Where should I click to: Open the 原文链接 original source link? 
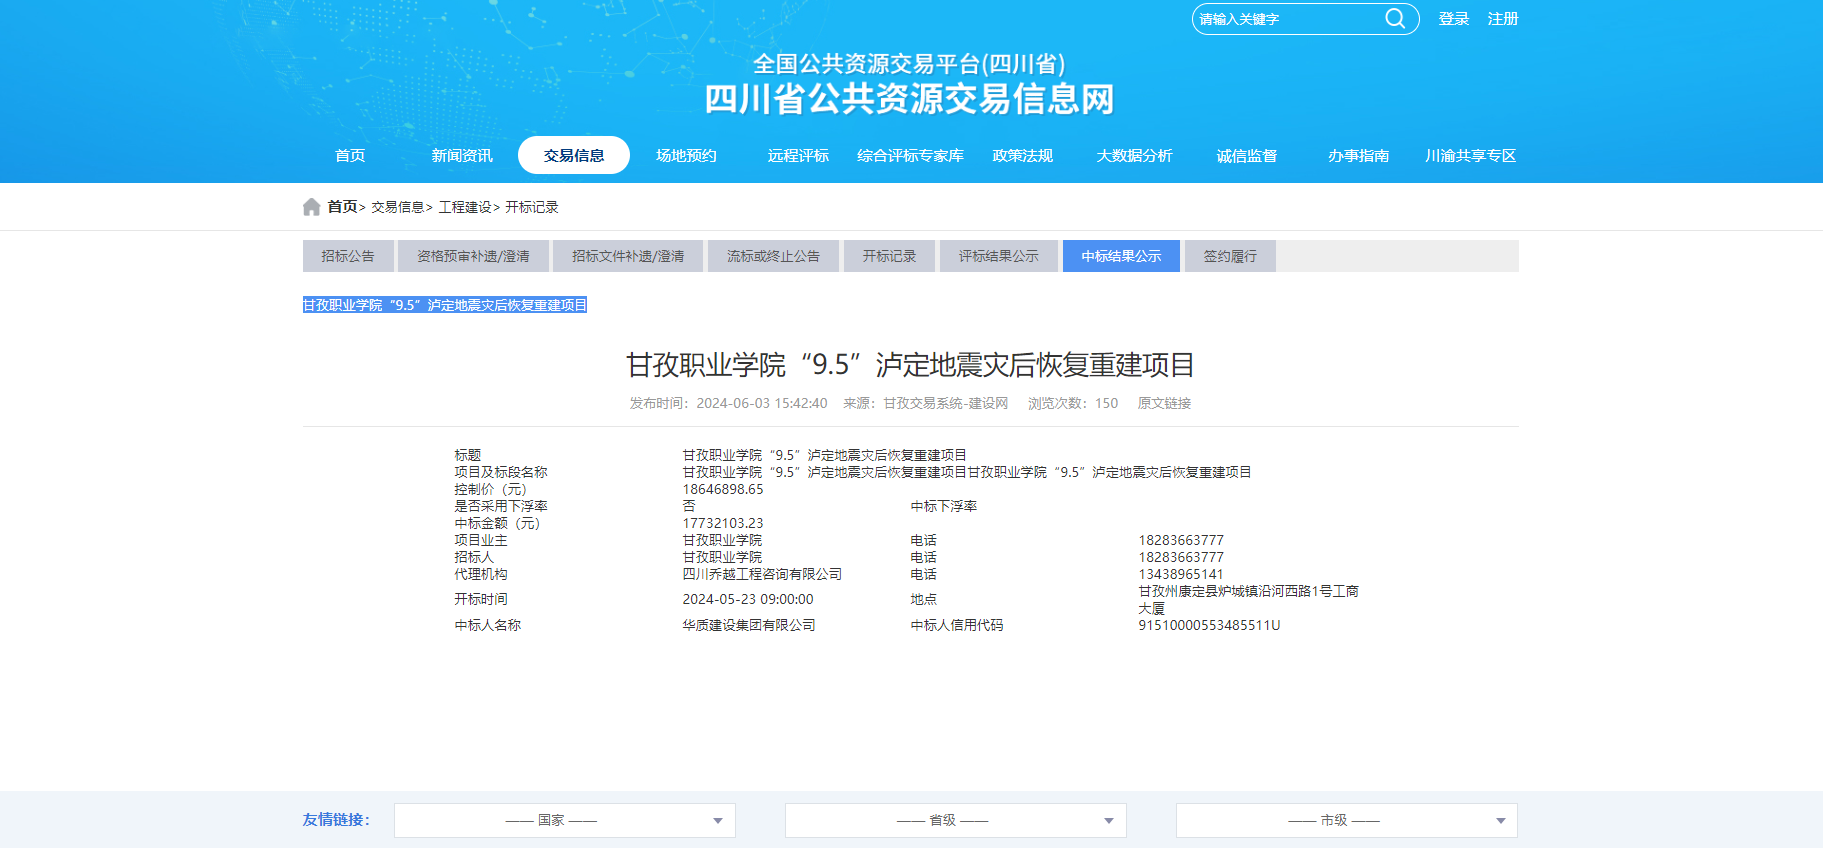pos(1163,403)
